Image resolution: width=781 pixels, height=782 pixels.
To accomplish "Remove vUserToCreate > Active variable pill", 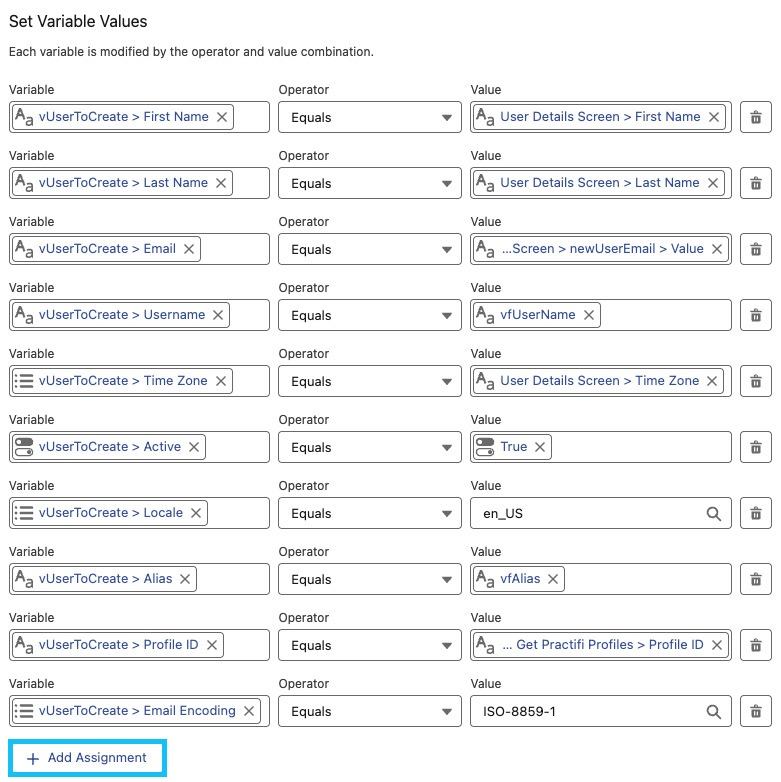I will click(x=194, y=447).
